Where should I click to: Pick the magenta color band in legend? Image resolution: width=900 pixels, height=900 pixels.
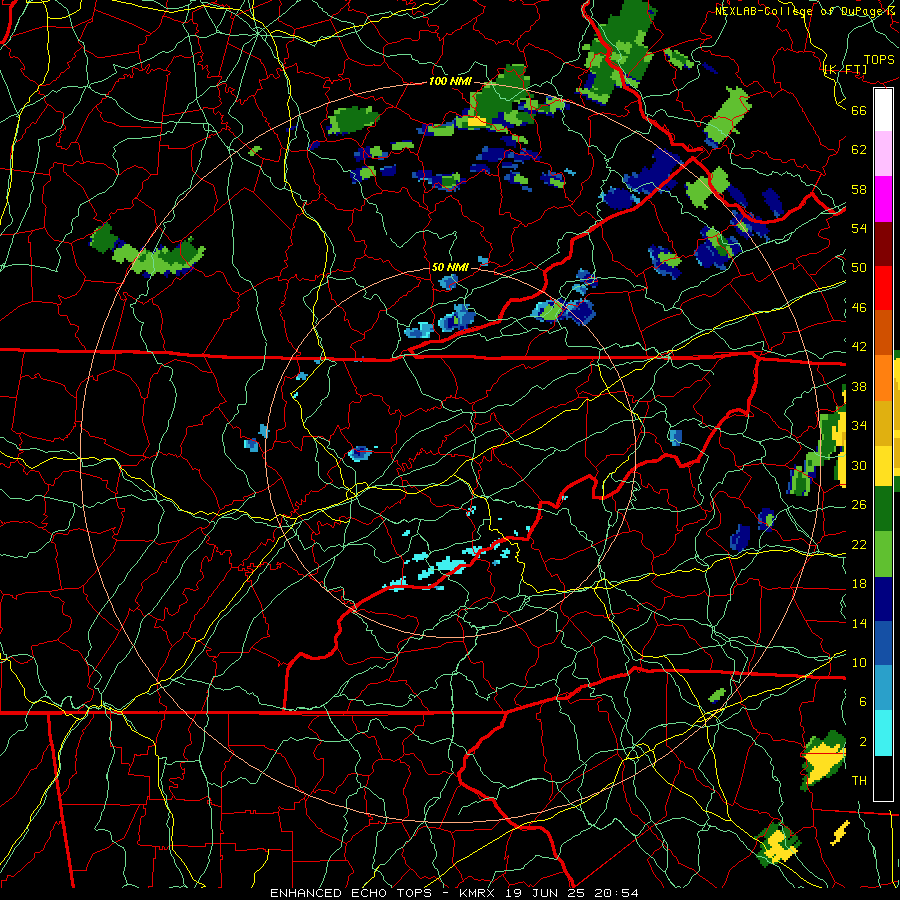click(883, 199)
